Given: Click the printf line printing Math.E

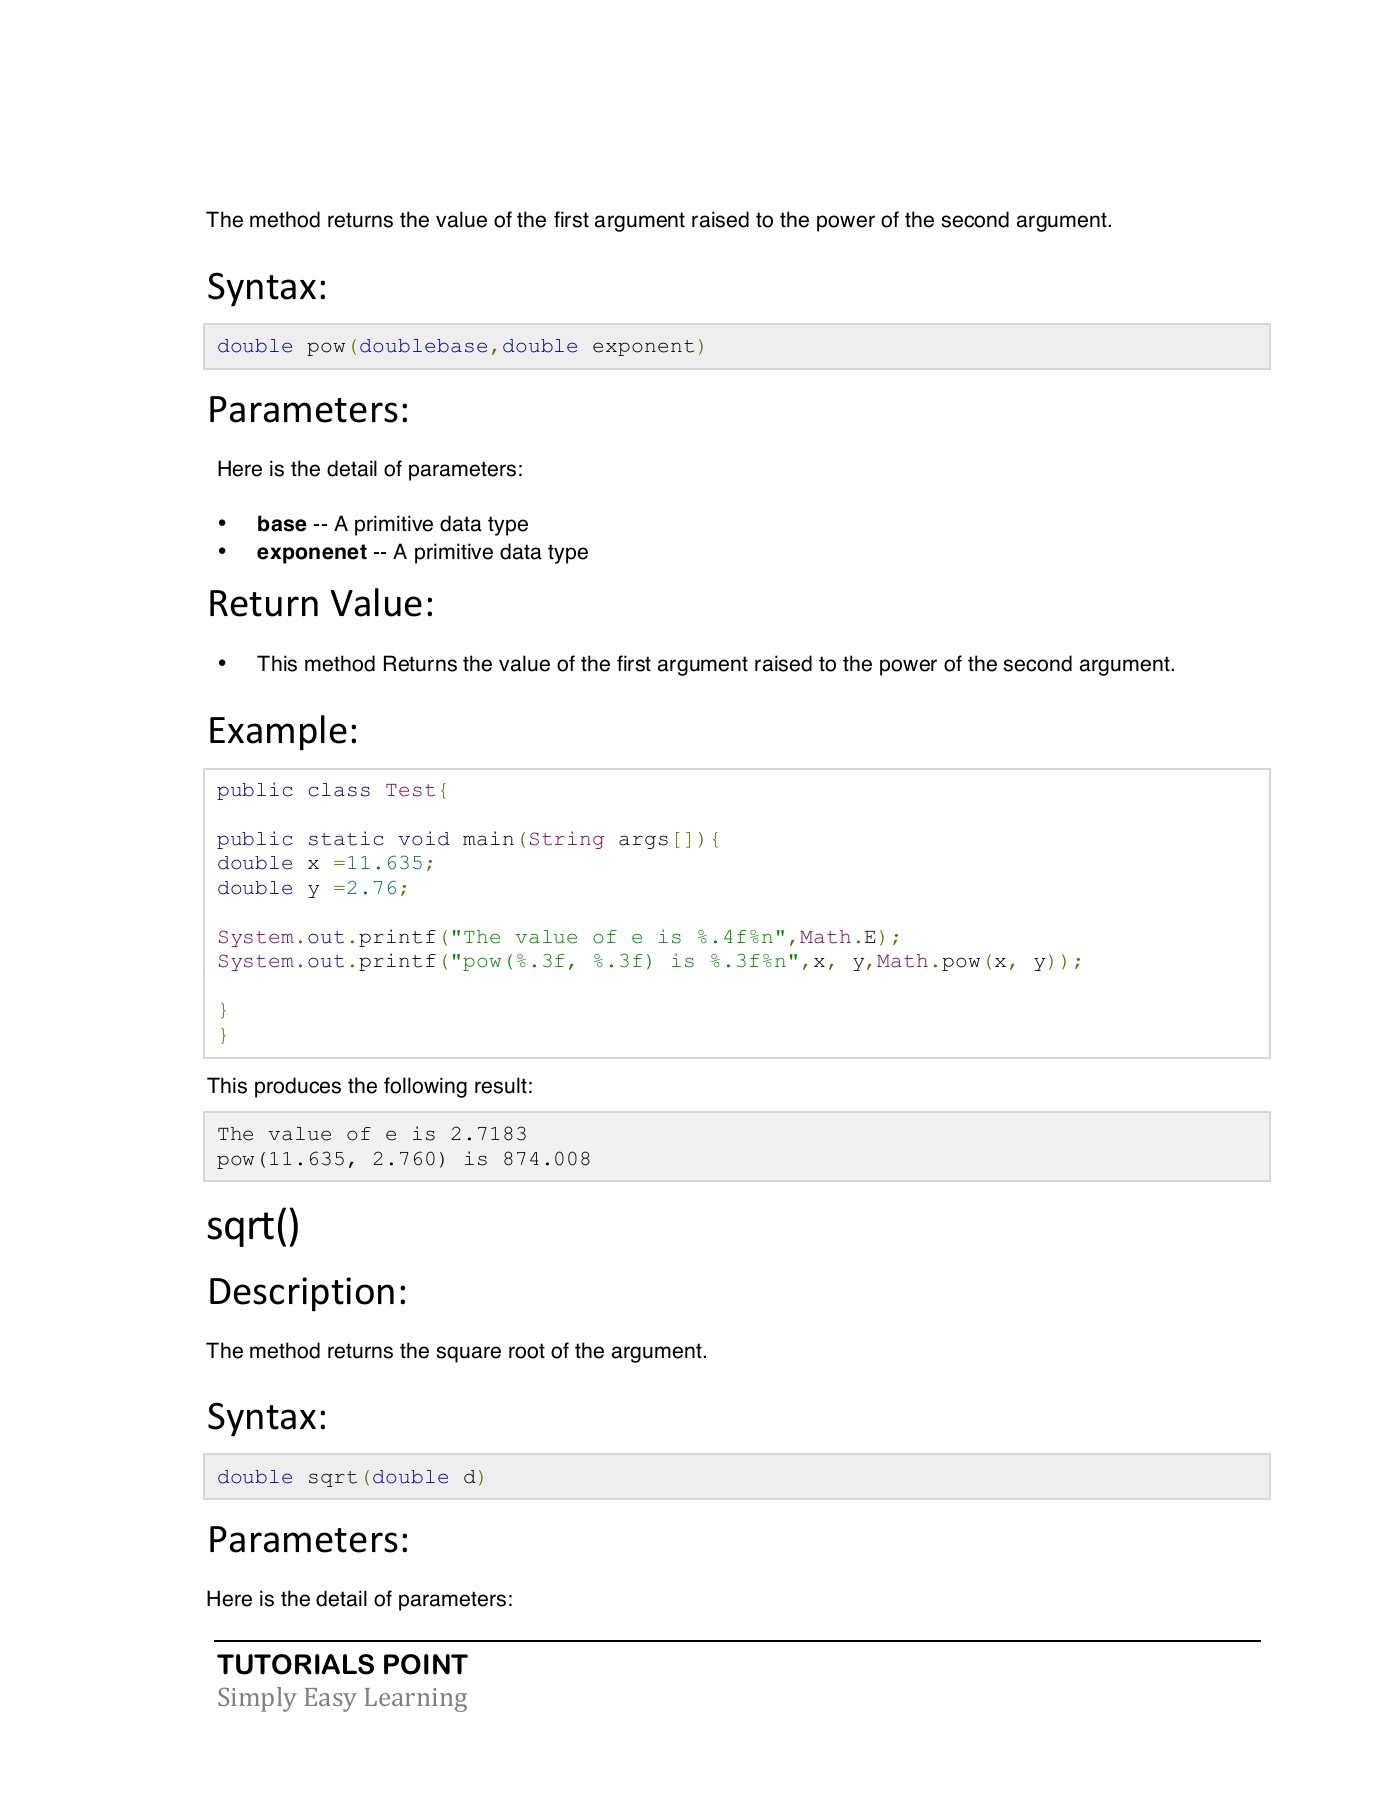Looking at the screenshot, I should tap(558, 937).
